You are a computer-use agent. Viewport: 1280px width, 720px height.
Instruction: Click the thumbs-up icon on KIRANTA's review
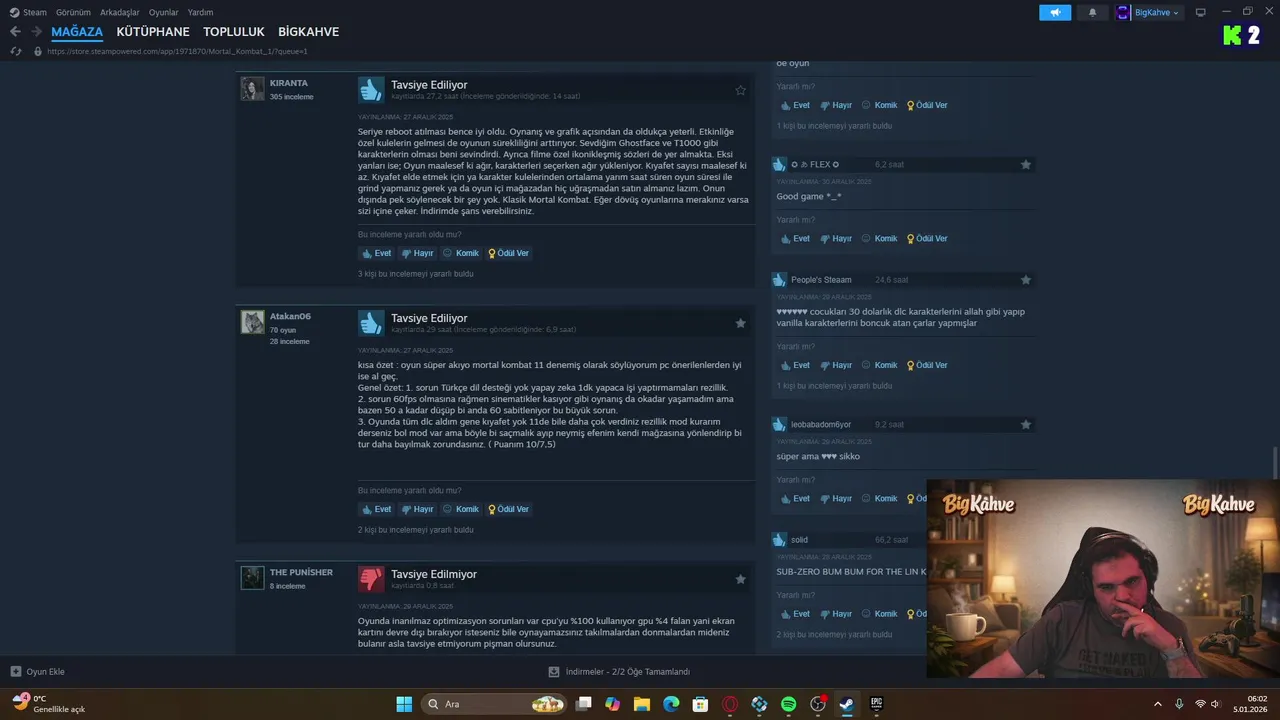coord(371,89)
